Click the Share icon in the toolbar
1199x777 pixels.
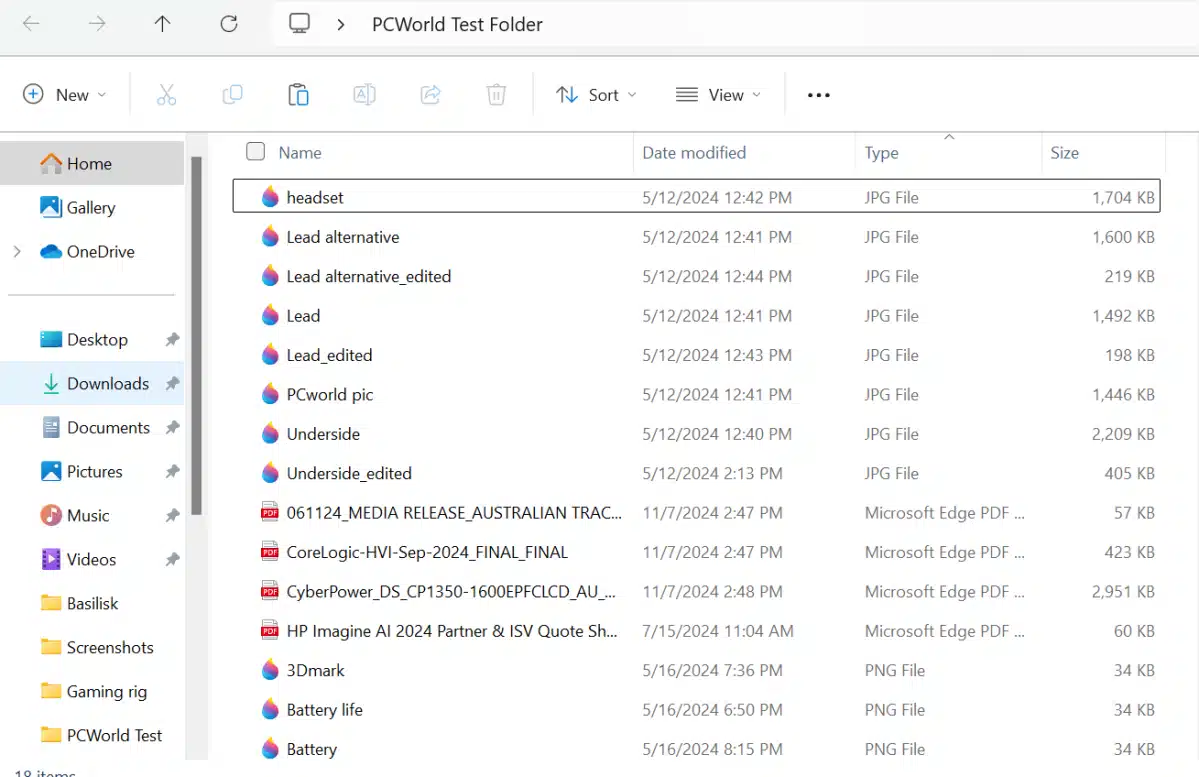[430, 94]
